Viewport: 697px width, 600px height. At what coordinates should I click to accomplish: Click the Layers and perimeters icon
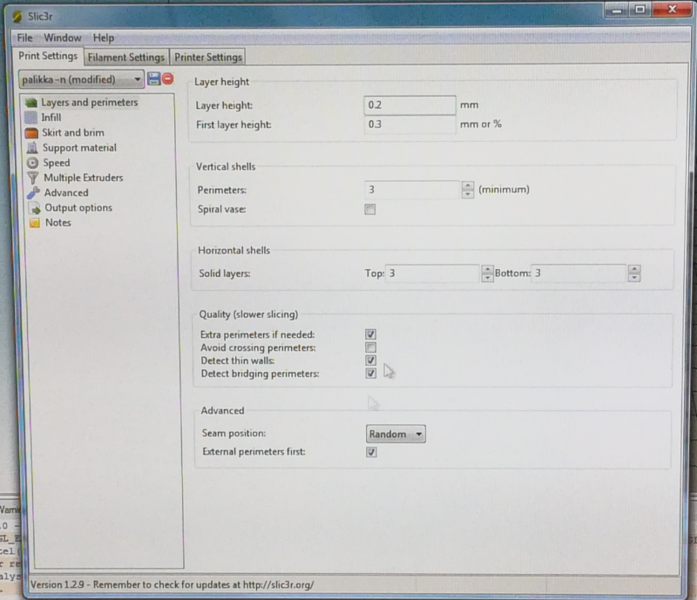coord(31,103)
